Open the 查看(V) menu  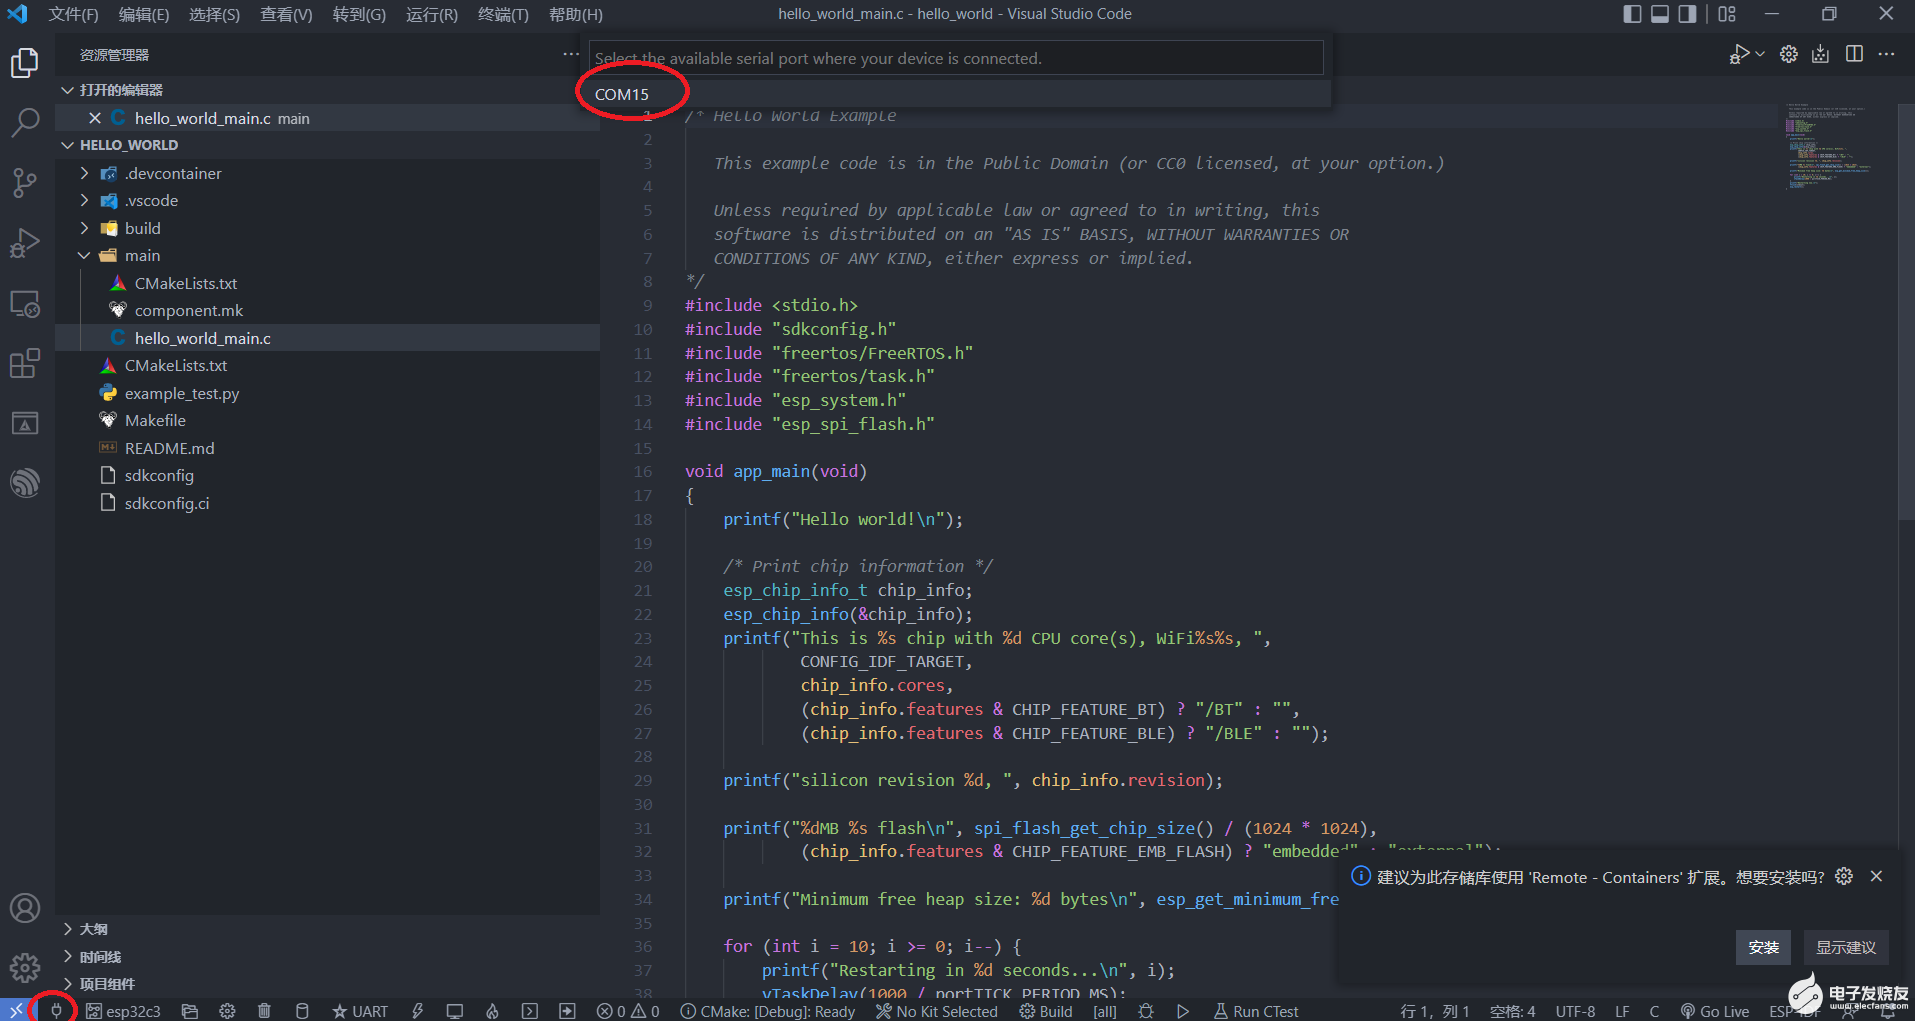pos(286,14)
